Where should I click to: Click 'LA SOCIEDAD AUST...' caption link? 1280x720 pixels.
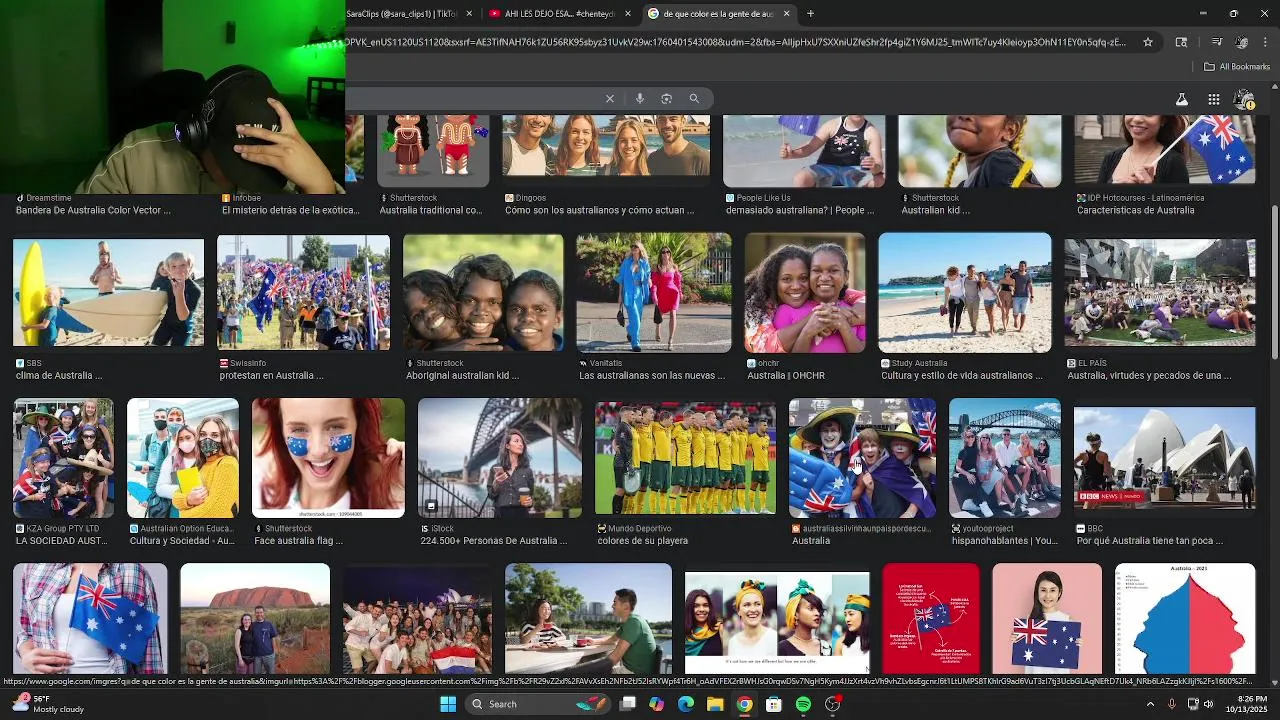point(61,541)
